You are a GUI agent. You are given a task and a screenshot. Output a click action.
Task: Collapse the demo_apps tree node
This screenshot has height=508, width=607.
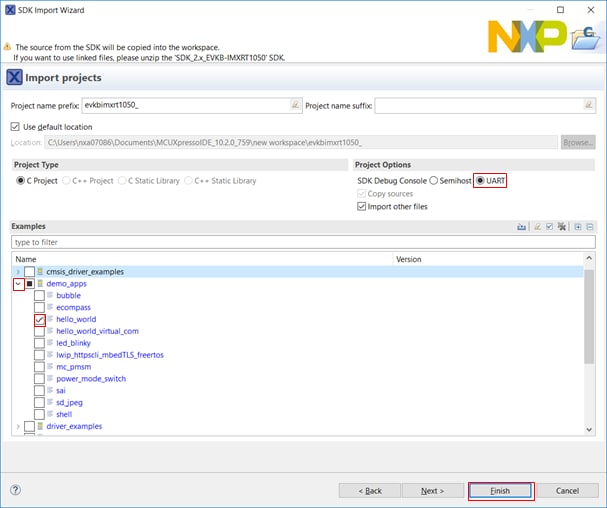[17, 284]
